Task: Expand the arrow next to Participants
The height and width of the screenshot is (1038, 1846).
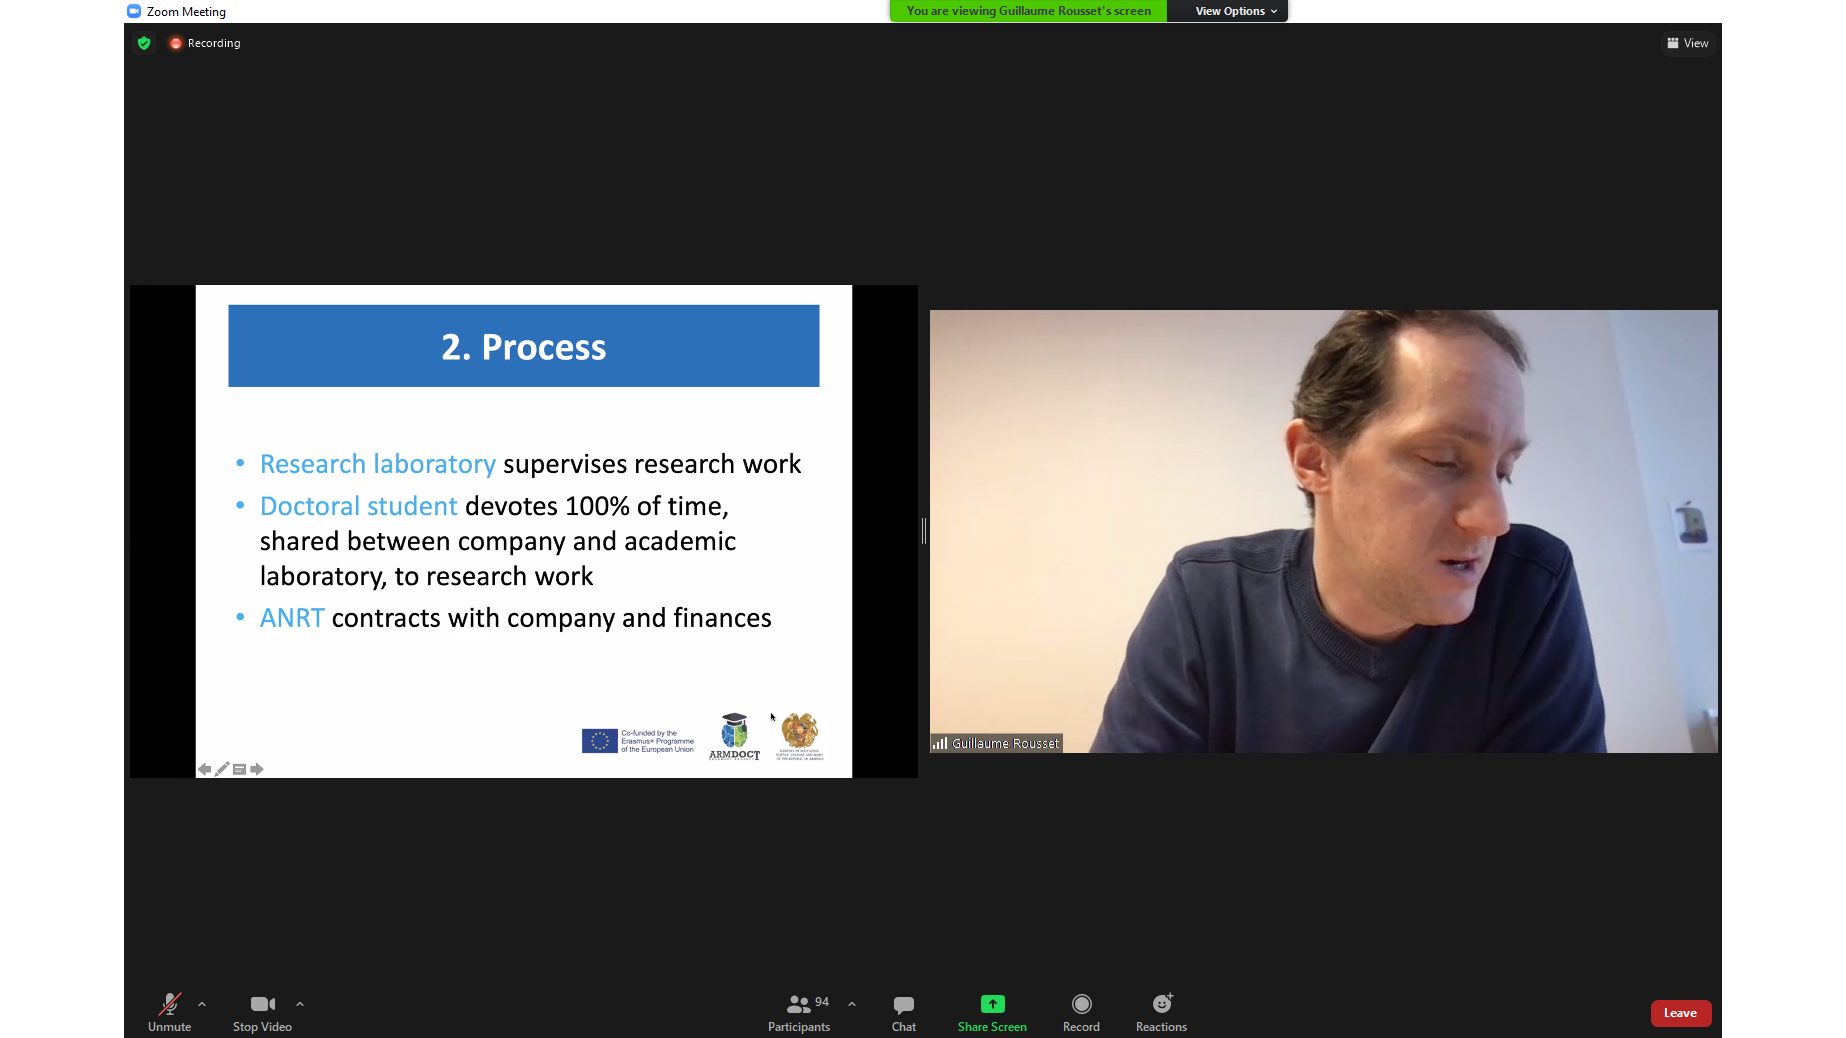Action: (852, 1004)
